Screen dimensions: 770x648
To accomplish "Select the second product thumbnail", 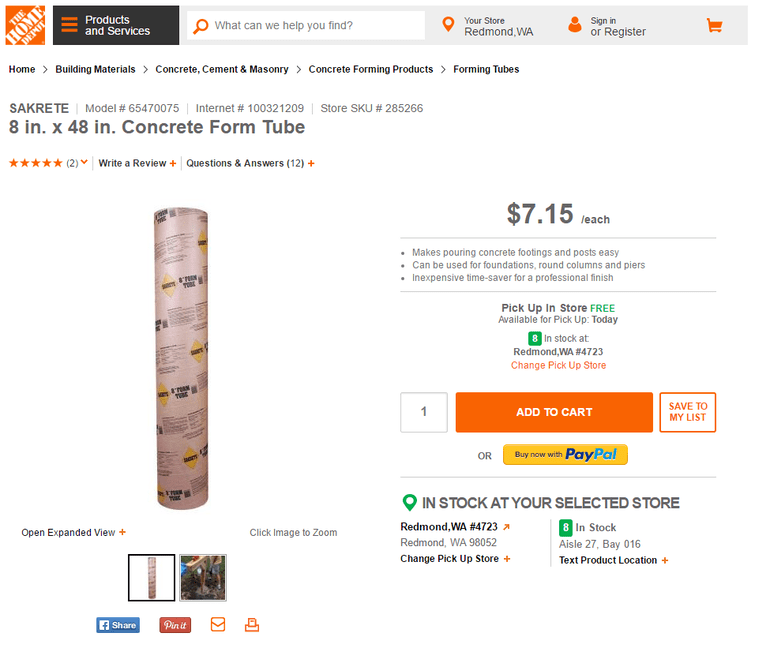I will click(x=203, y=577).
